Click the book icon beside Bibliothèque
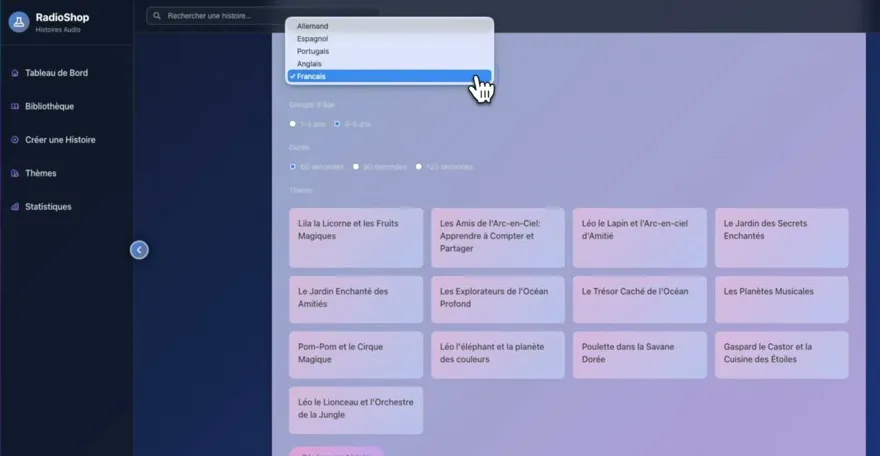Screen dimensions: 880x456 click(15, 107)
